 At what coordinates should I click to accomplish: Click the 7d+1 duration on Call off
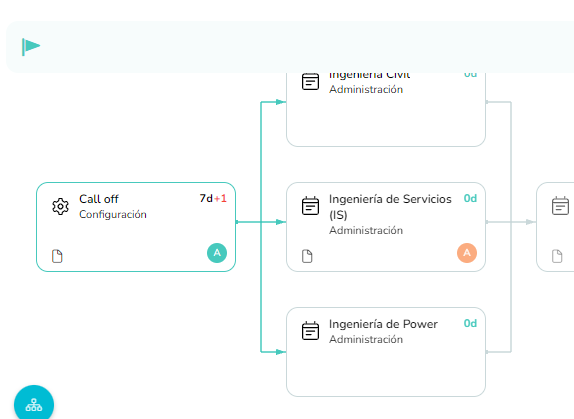pos(213,198)
